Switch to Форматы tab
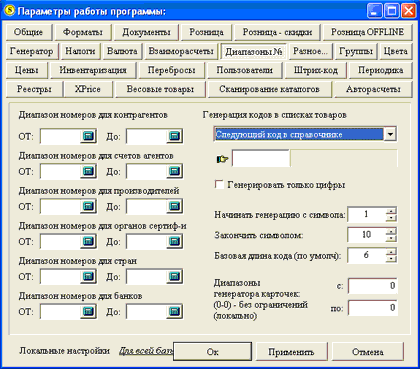 pos(83,32)
